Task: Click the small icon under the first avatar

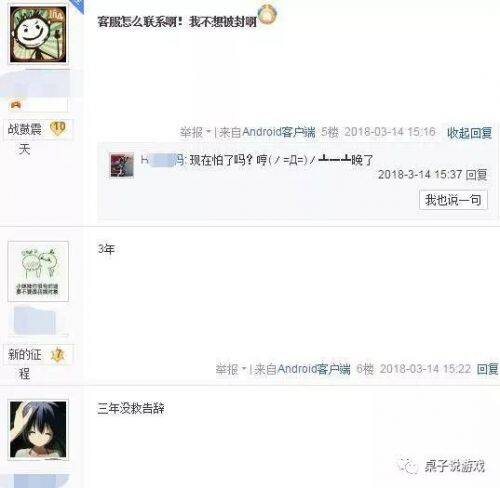Action: click(16, 105)
